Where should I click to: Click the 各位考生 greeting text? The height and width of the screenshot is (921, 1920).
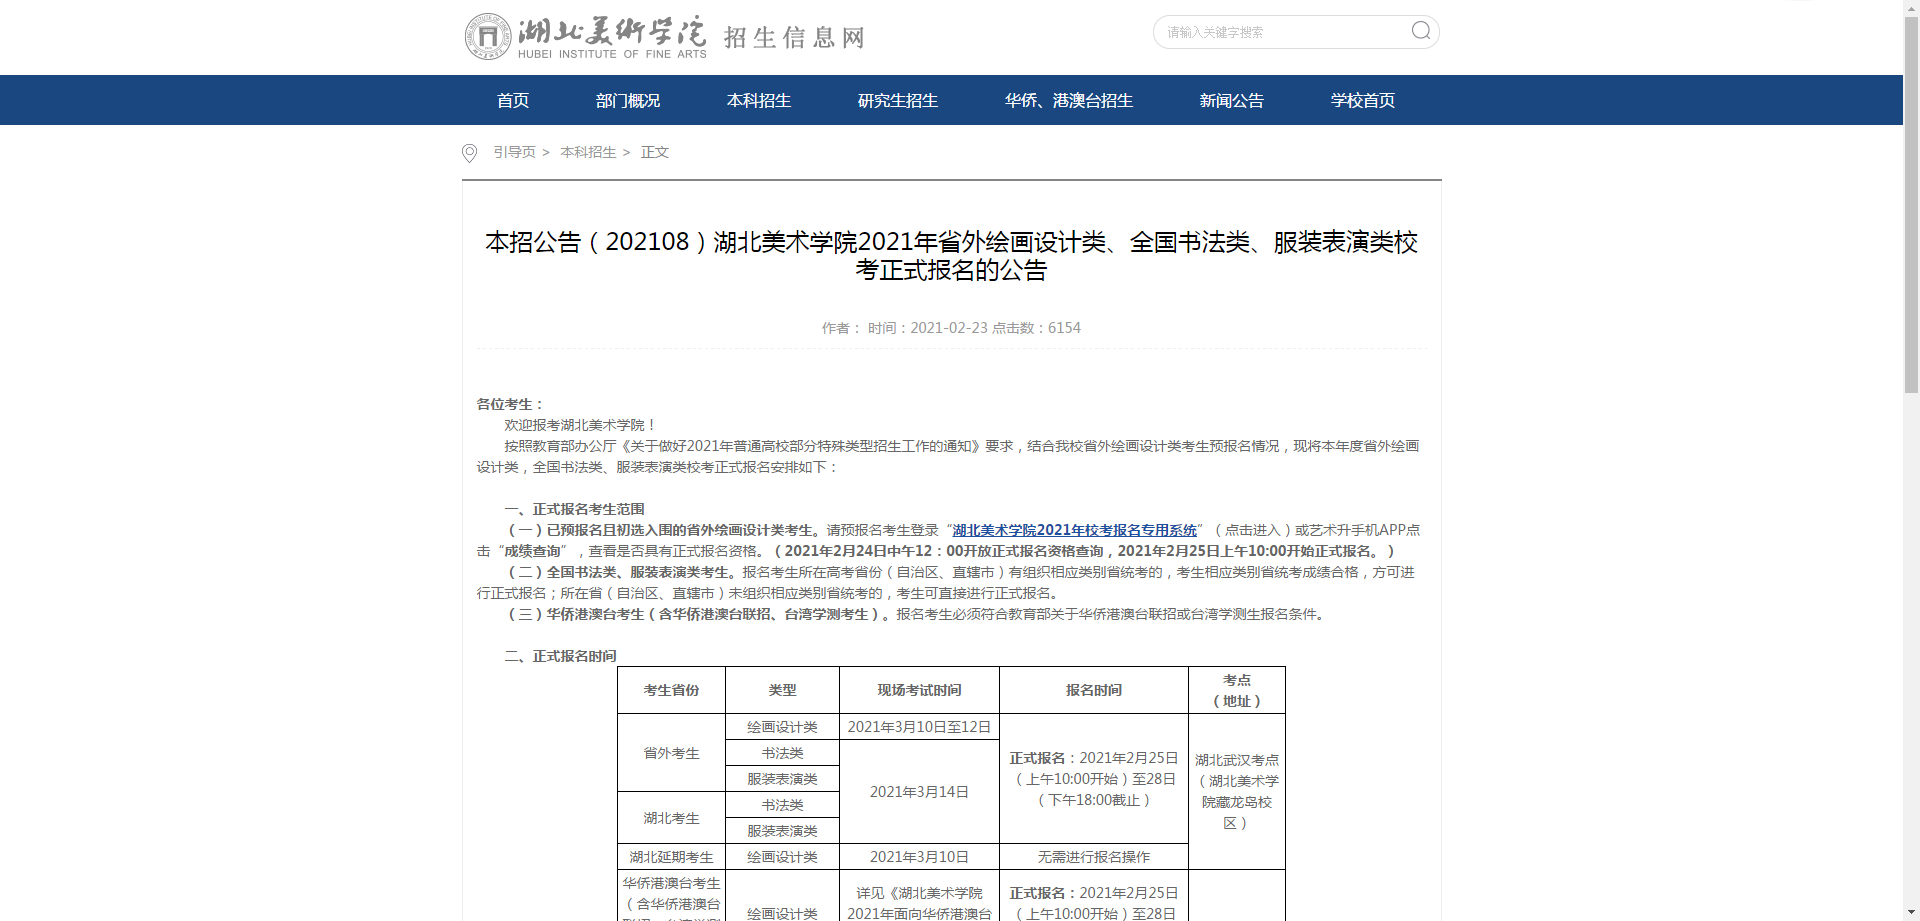pyautogui.click(x=510, y=404)
